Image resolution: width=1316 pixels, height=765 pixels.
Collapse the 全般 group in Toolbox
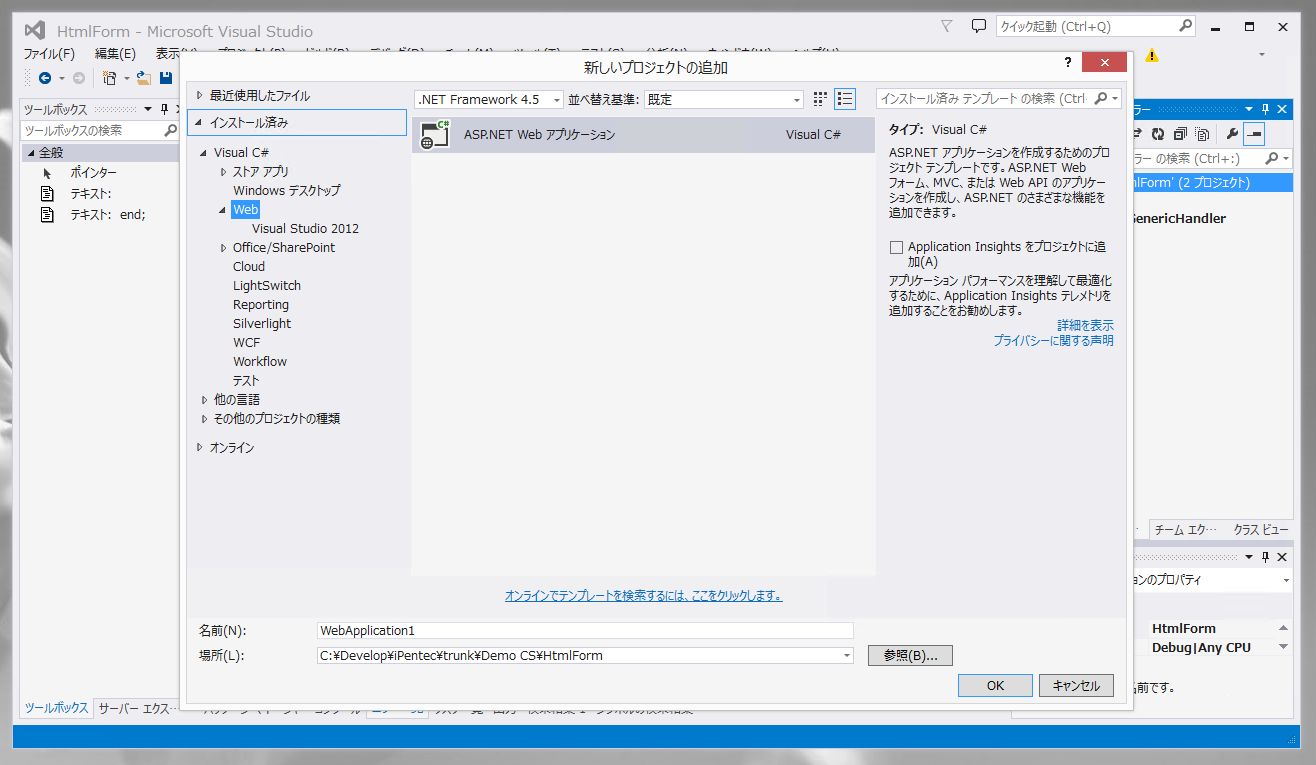(31, 153)
